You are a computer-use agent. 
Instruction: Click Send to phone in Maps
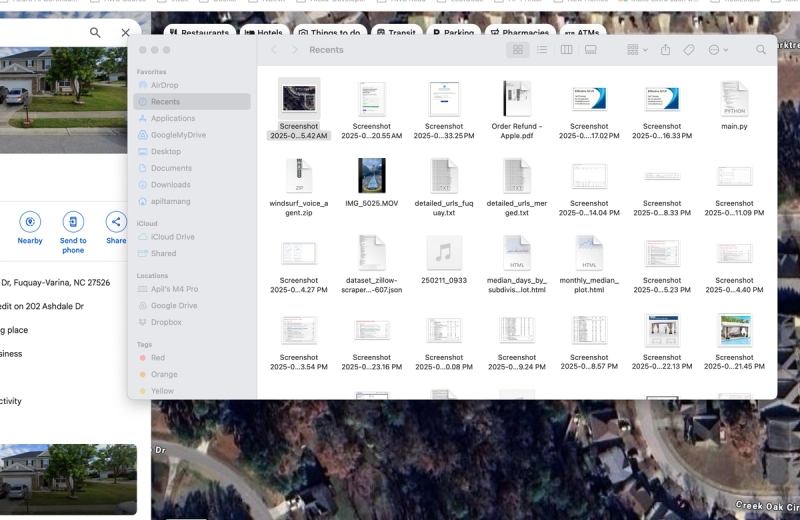tap(73, 232)
